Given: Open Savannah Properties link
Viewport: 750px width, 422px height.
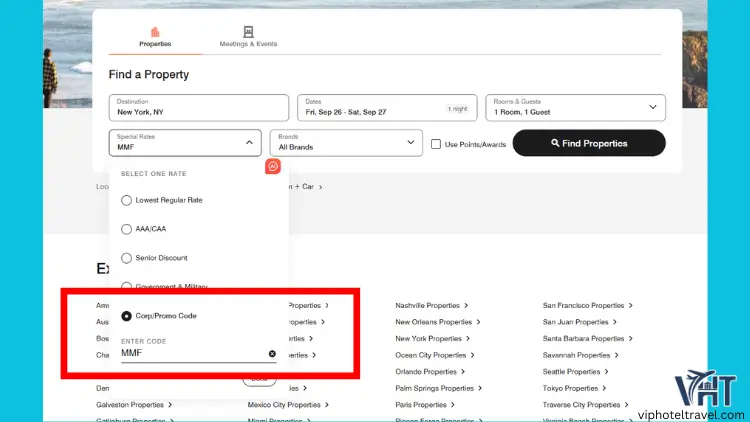Looking at the screenshot, I should pyautogui.click(x=581, y=355).
